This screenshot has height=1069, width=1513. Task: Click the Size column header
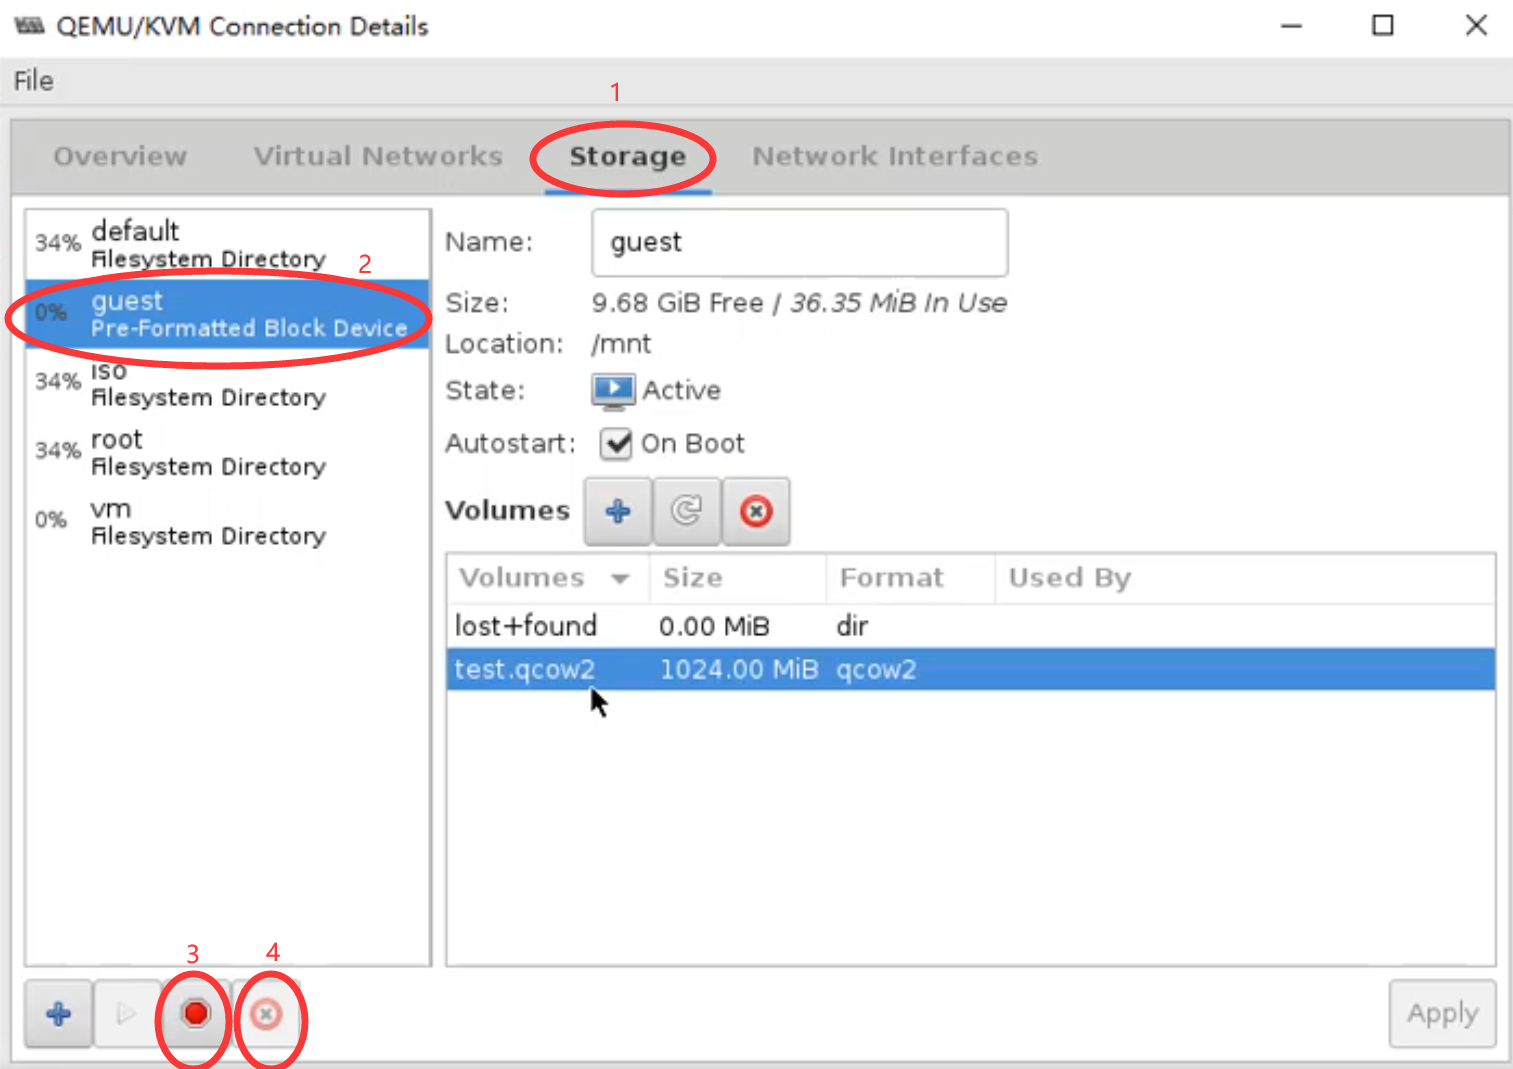coord(693,578)
